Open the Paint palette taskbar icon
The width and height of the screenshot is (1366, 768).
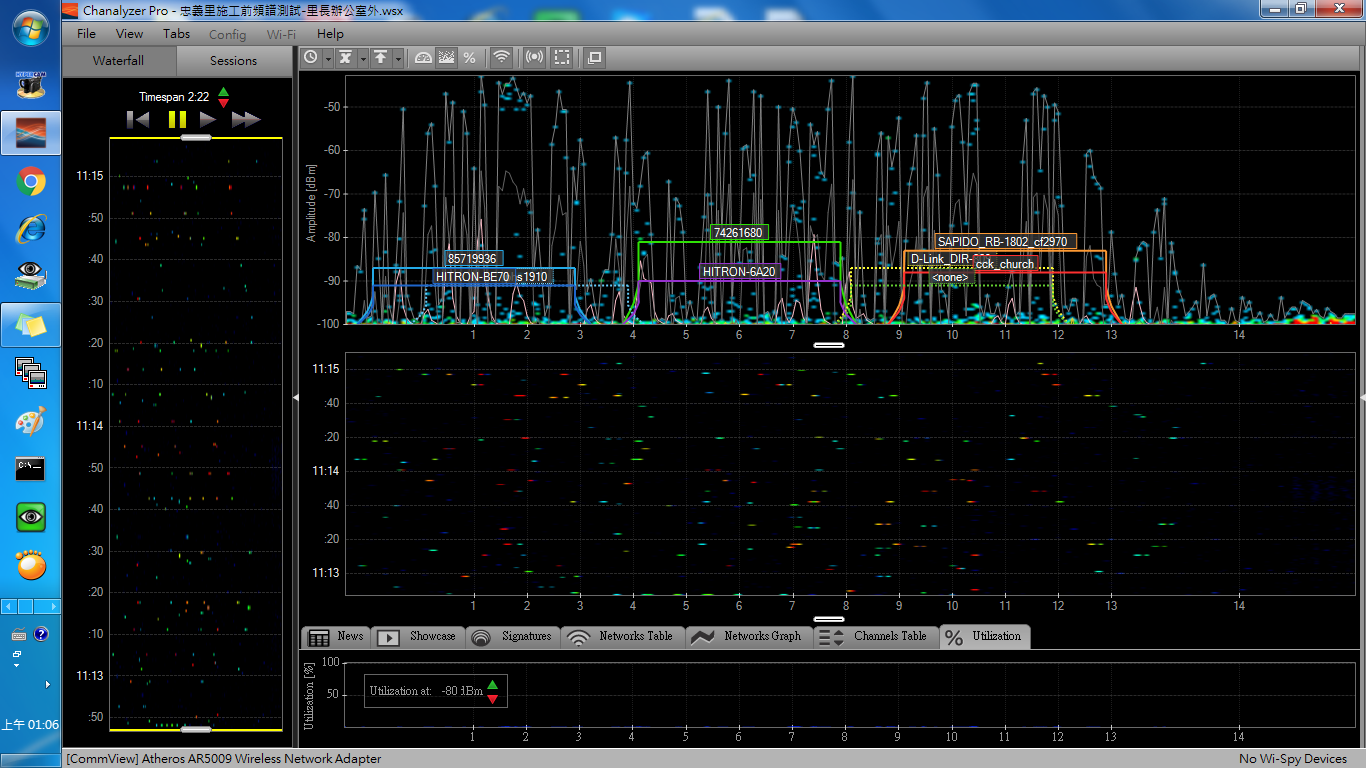(x=31, y=421)
